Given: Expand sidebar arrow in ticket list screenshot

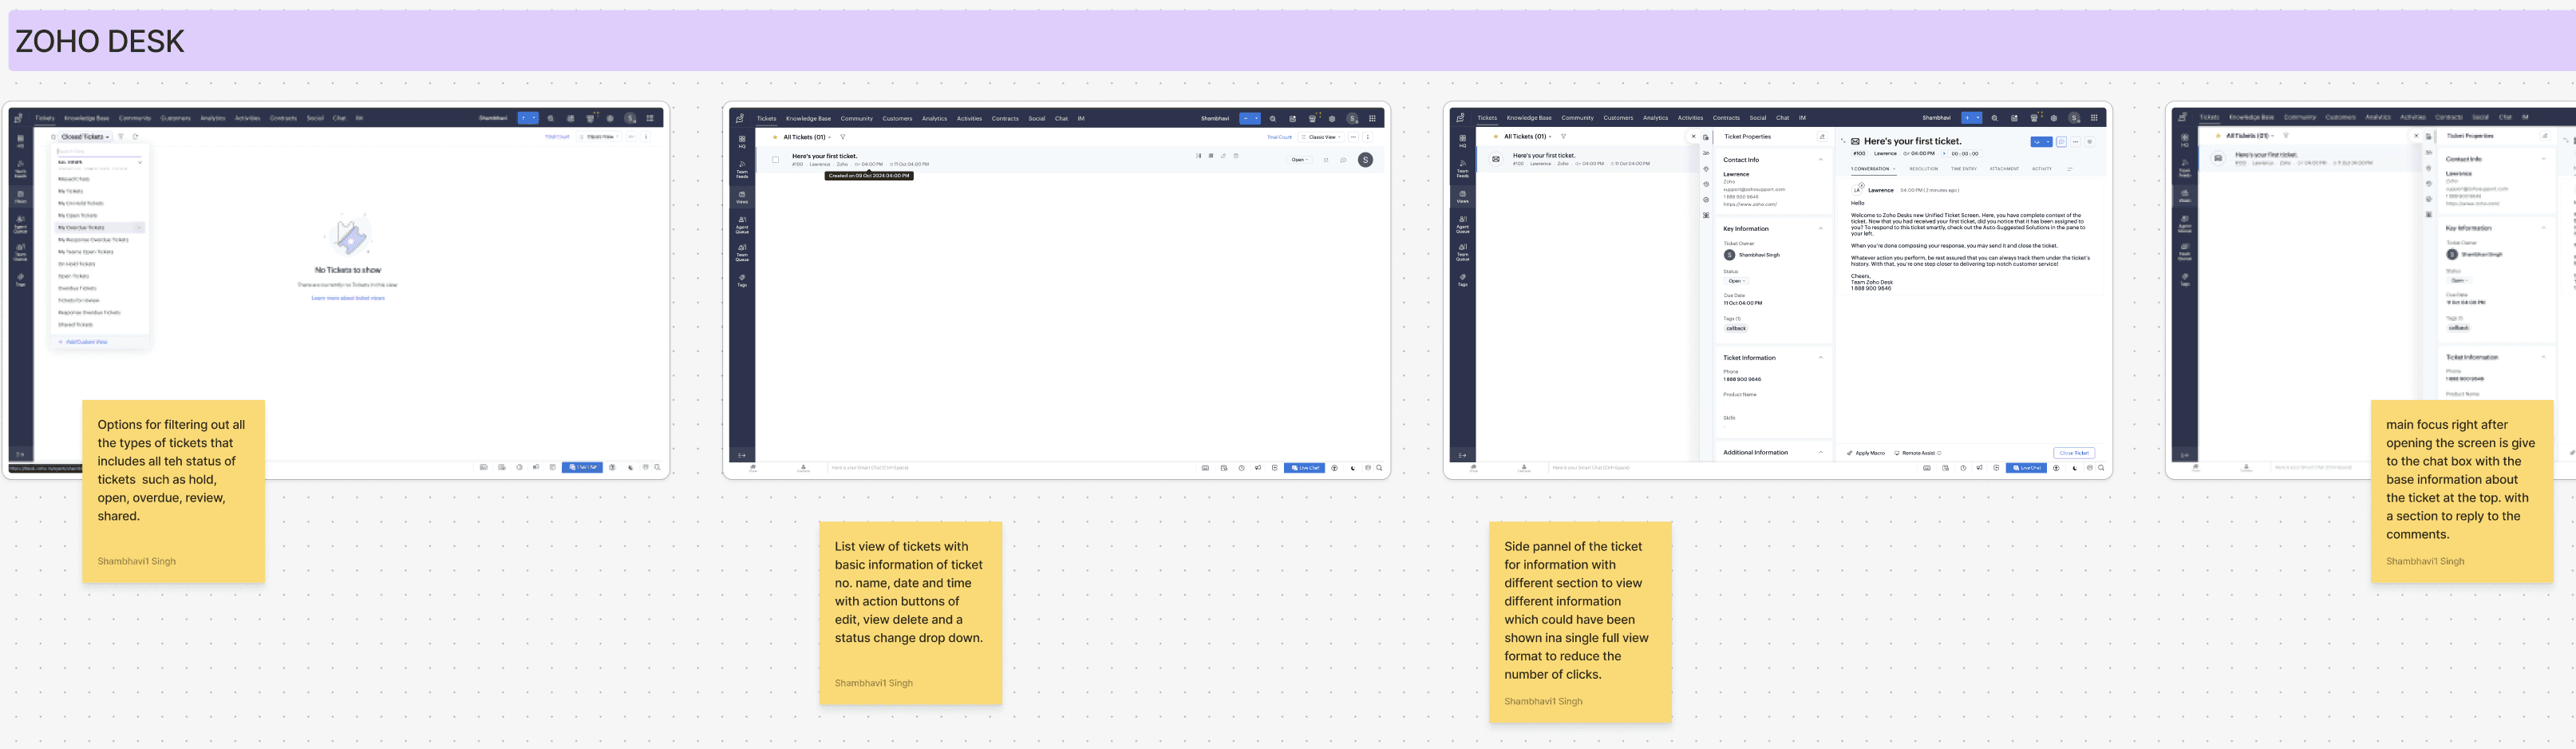Looking at the screenshot, I should [742, 455].
